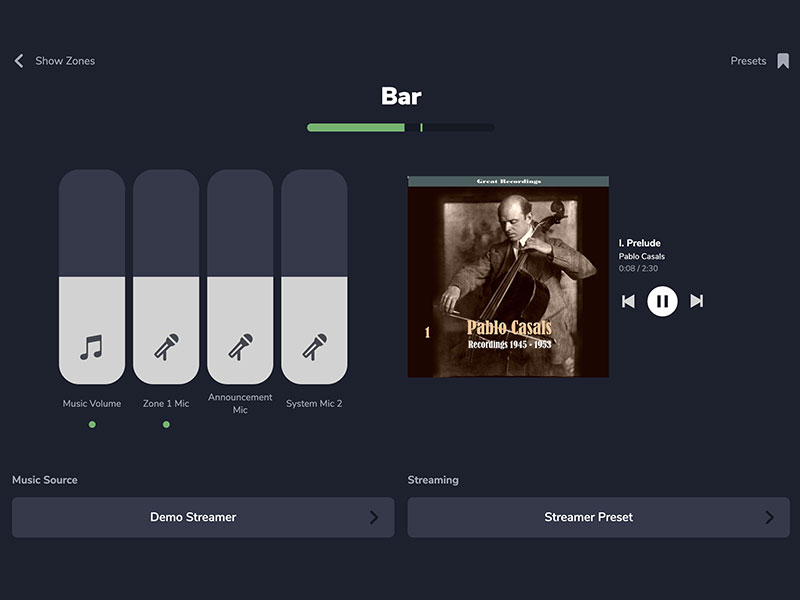Pause the currently playing track
This screenshot has height=600, width=800.
point(662,301)
